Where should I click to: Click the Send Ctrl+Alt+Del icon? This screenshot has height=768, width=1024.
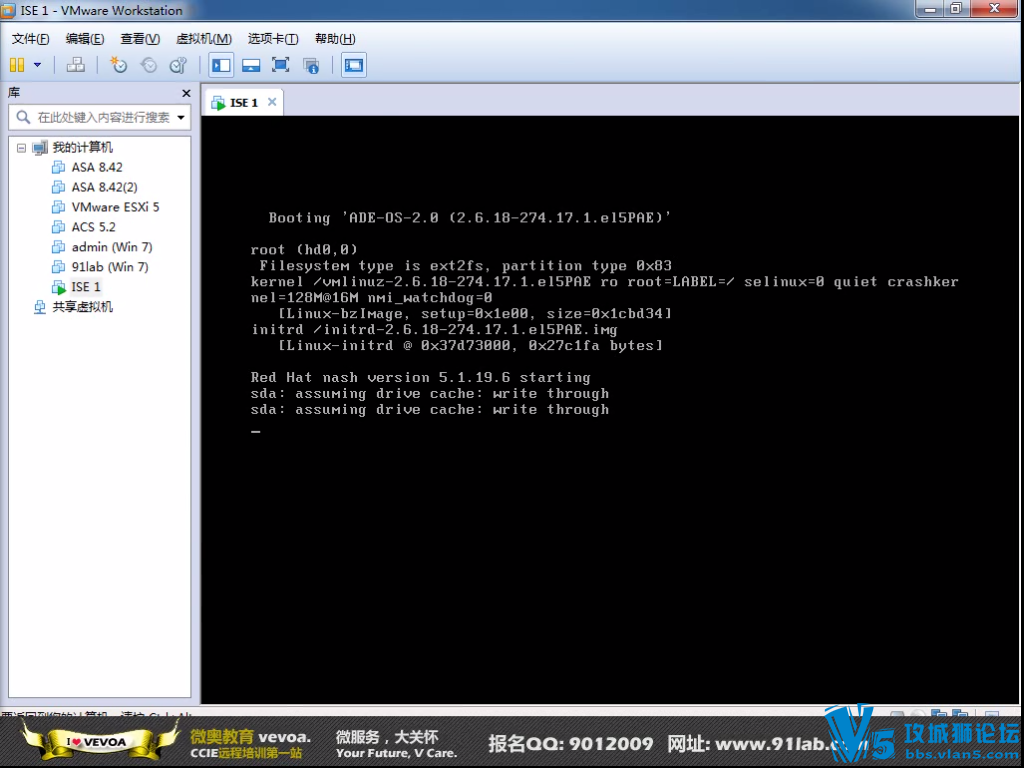[x=75, y=65]
